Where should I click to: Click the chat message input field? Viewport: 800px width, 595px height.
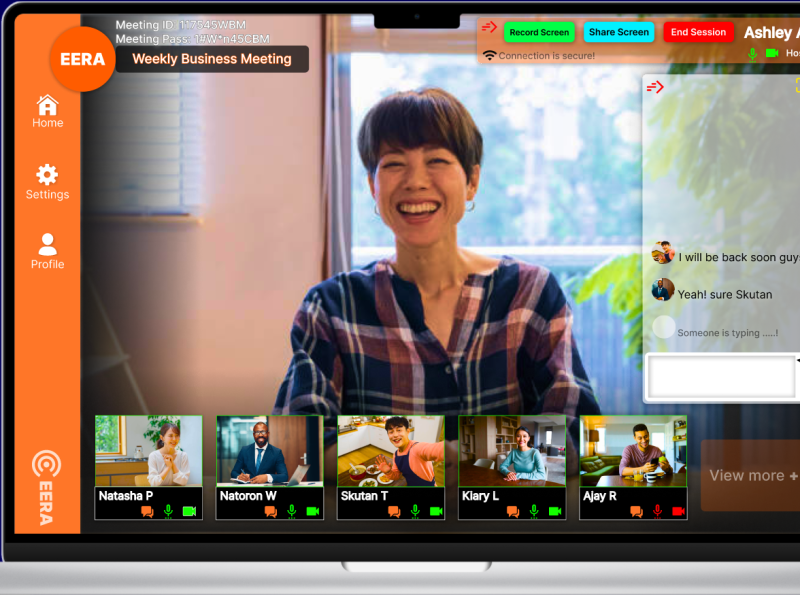(722, 376)
